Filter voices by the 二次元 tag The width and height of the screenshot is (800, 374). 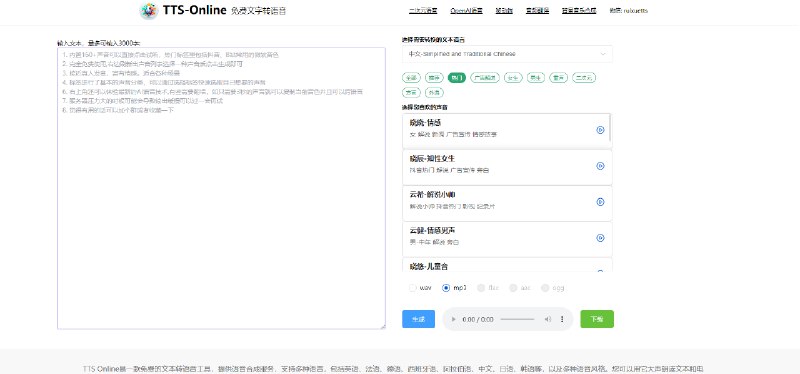tap(584, 78)
